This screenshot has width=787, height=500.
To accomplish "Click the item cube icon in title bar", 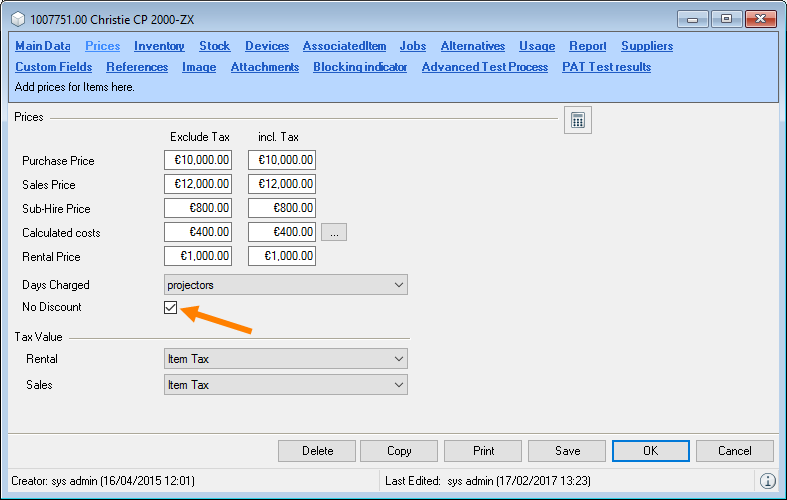I will pyautogui.click(x=17, y=18).
